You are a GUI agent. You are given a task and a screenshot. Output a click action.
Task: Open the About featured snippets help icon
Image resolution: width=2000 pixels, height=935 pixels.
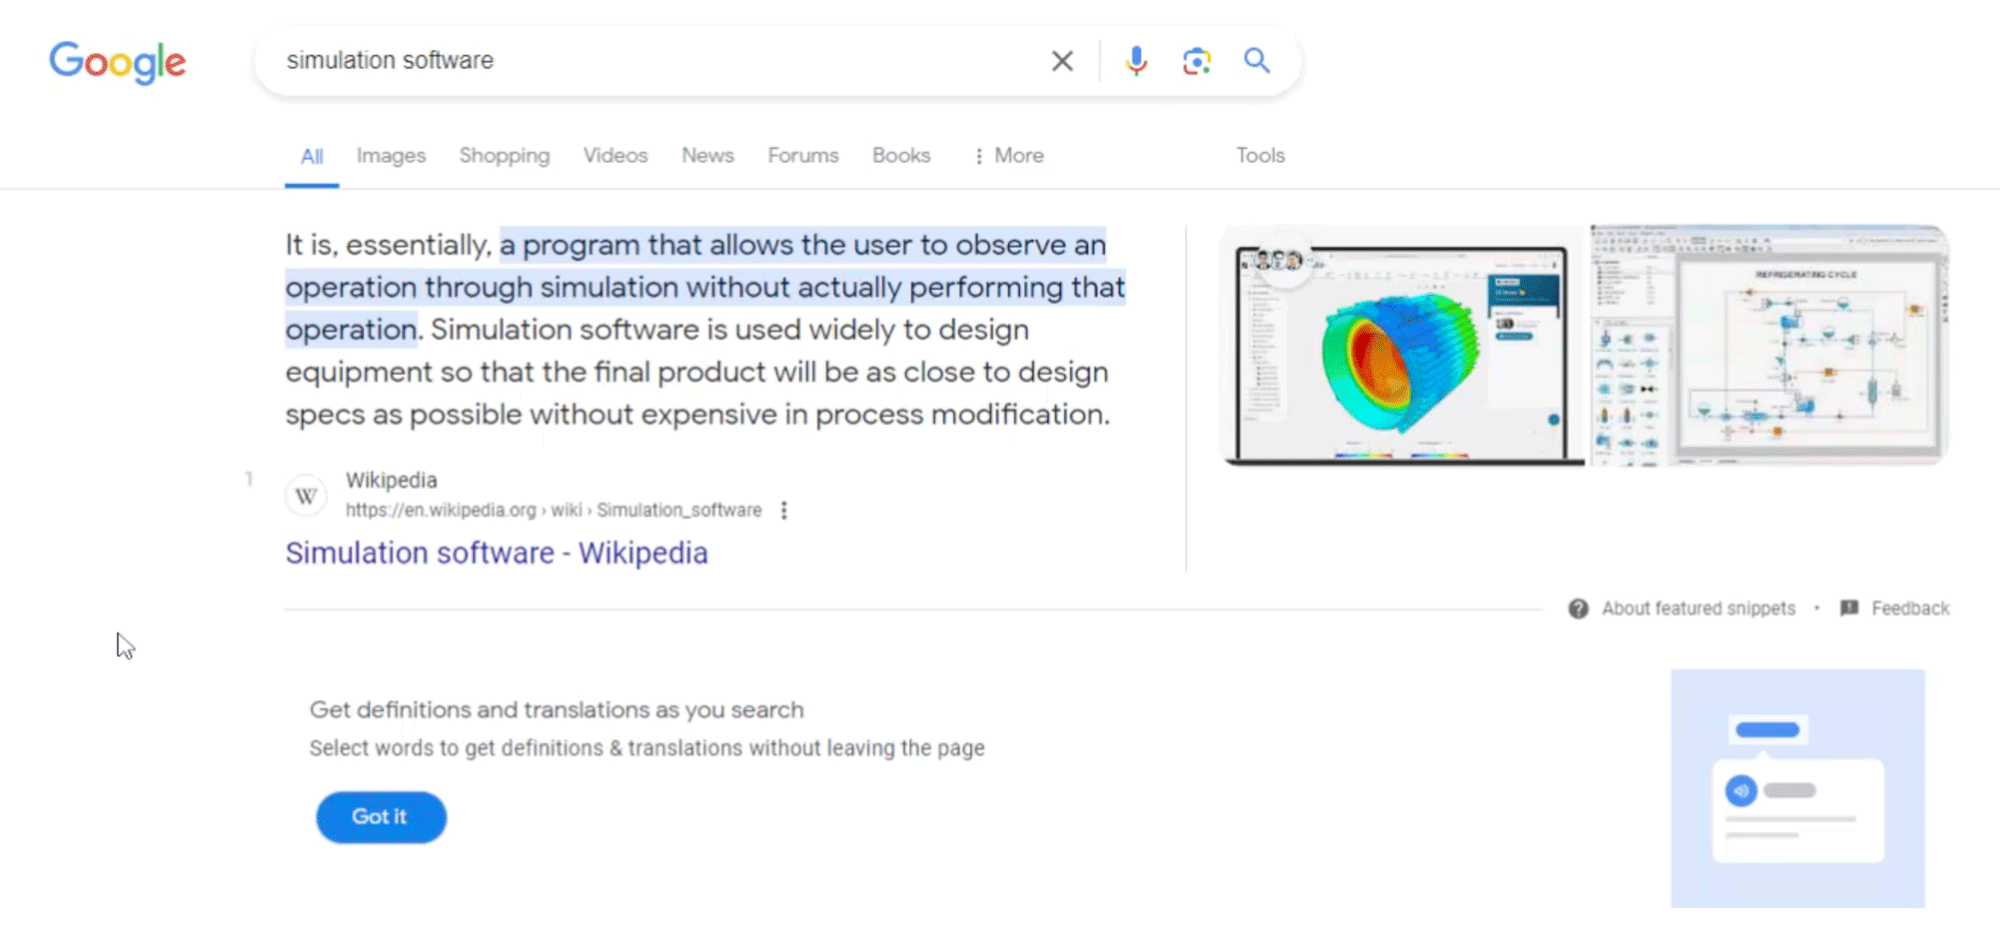[1577, 608]
